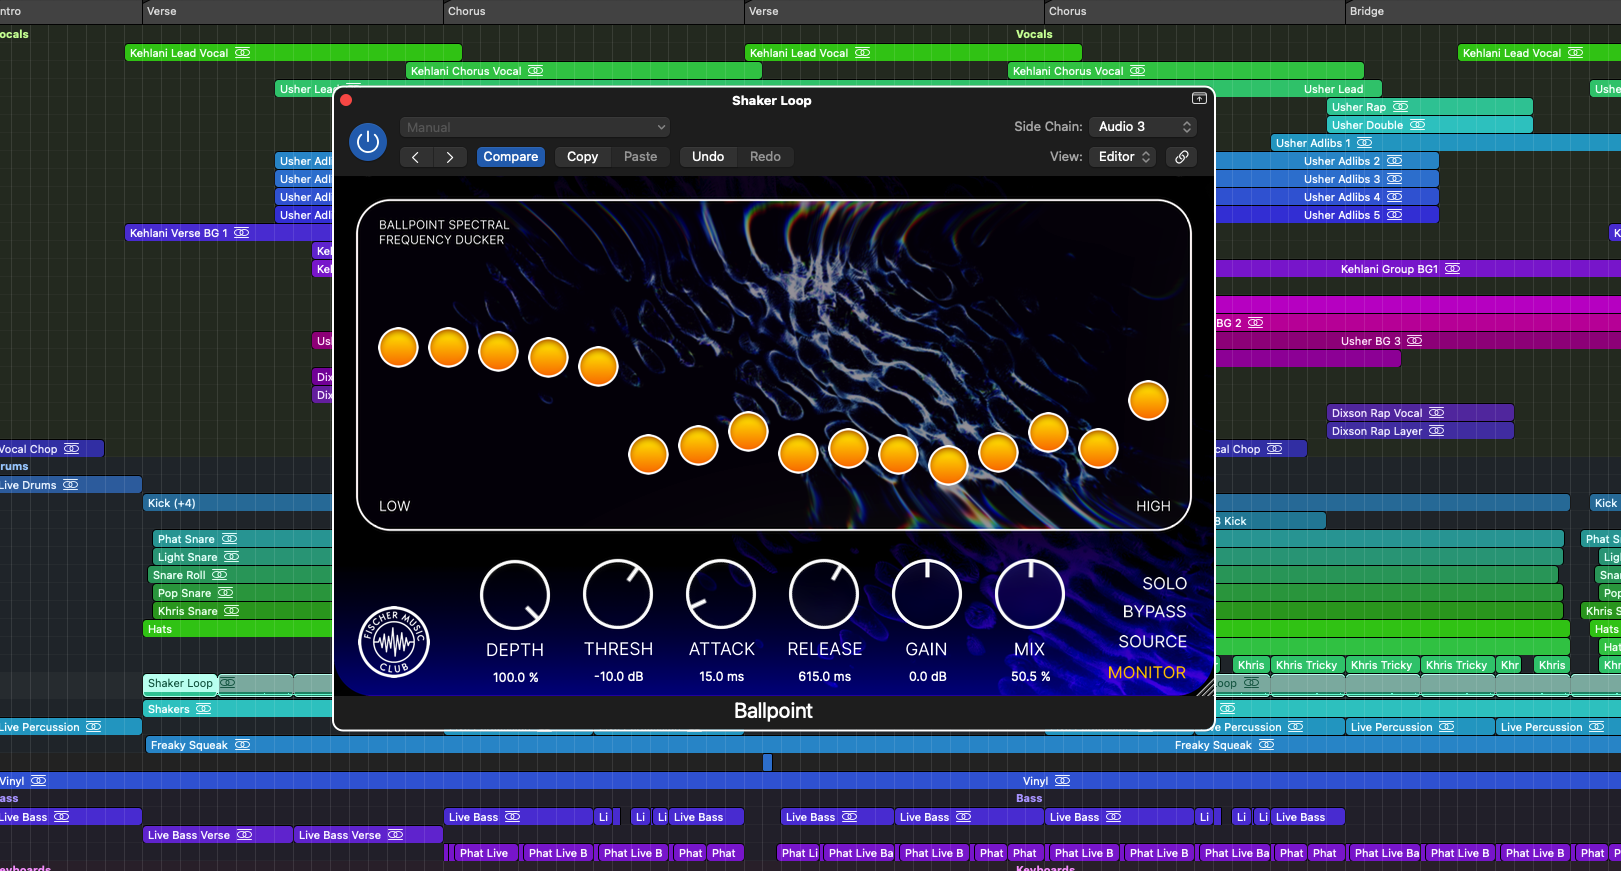Click the GAIN knob
1621x871 pixels.
pos(927,594)
